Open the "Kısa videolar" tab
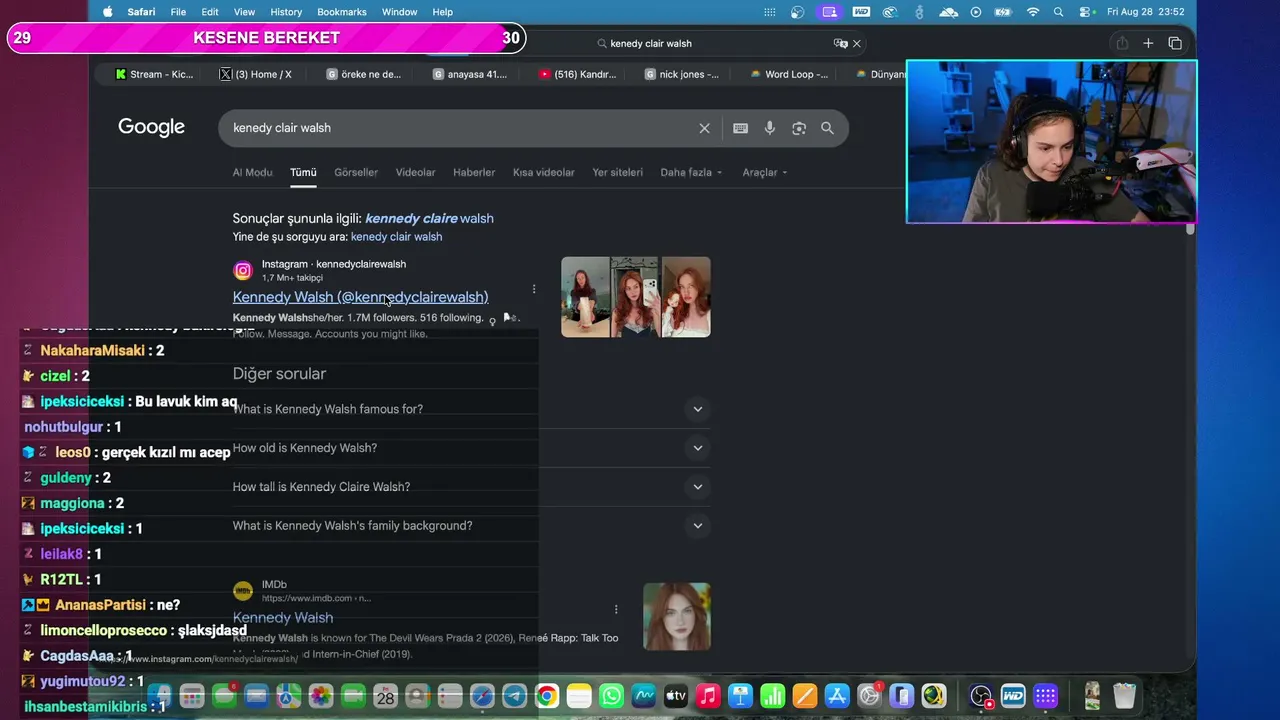 coord(544,172)
